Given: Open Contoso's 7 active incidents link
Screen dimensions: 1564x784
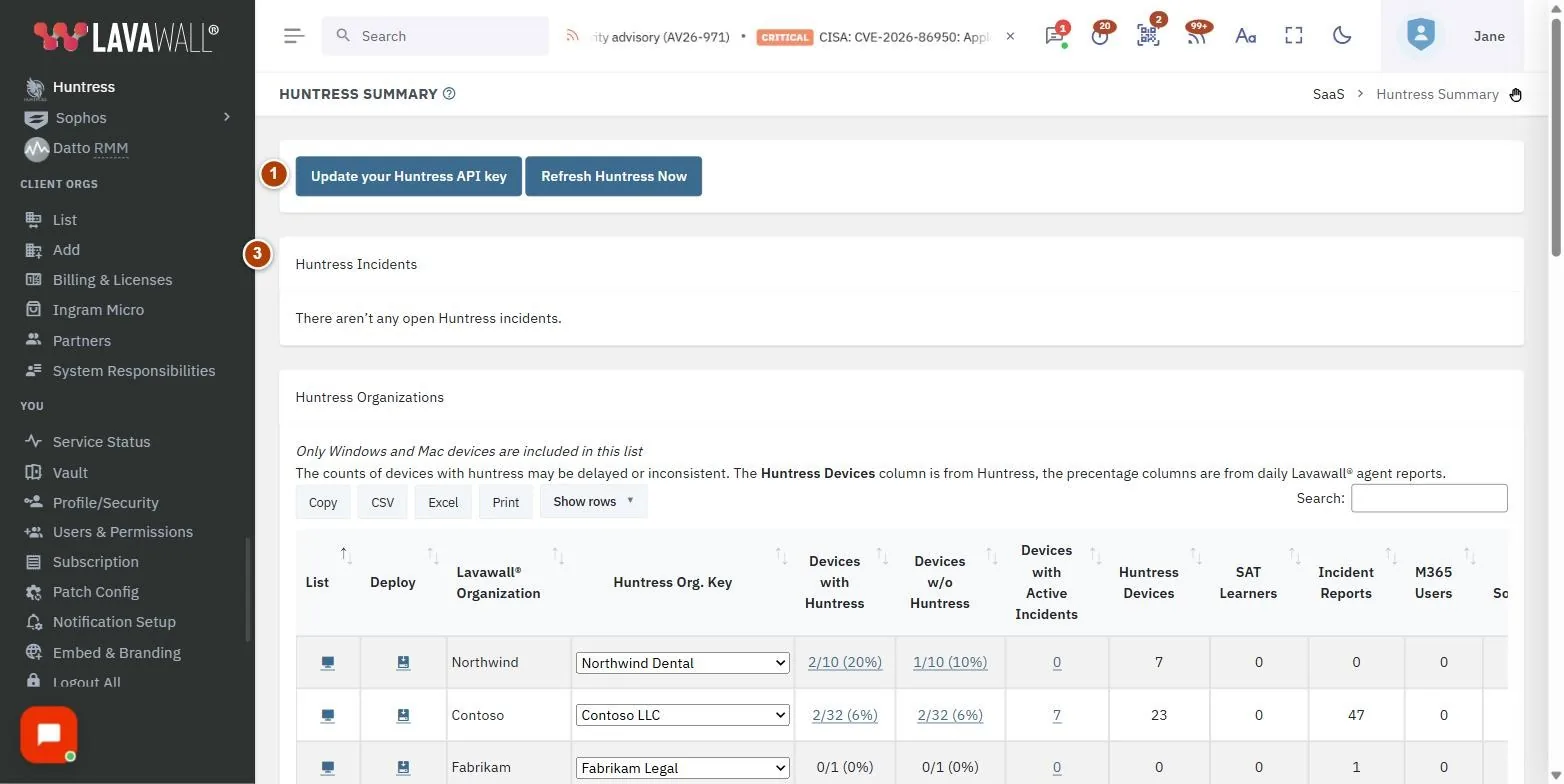Looking at the screenshot, I should click(x=1057, y=715).
